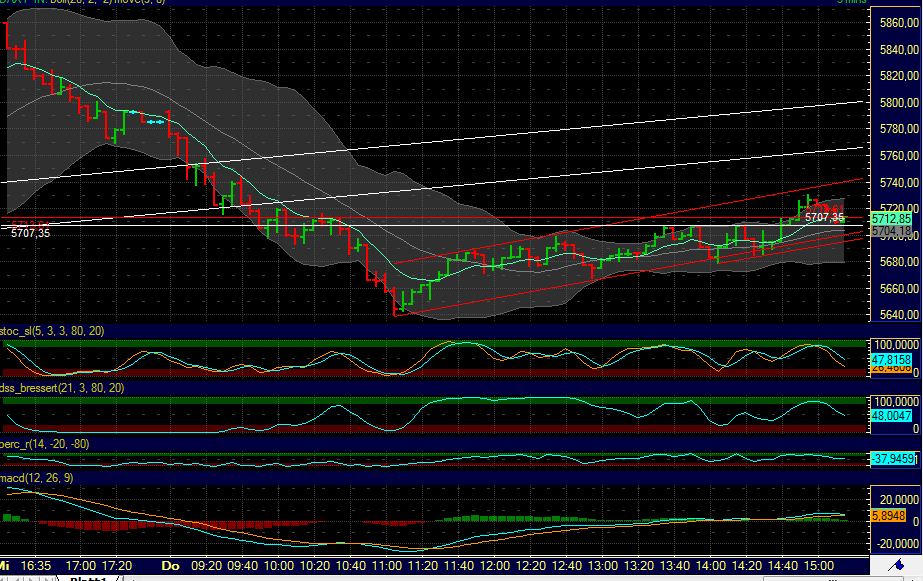Viewport: 923px width, 581px height.
Task: Click the 5820,00 price axis label
Action: pos(899,75)
